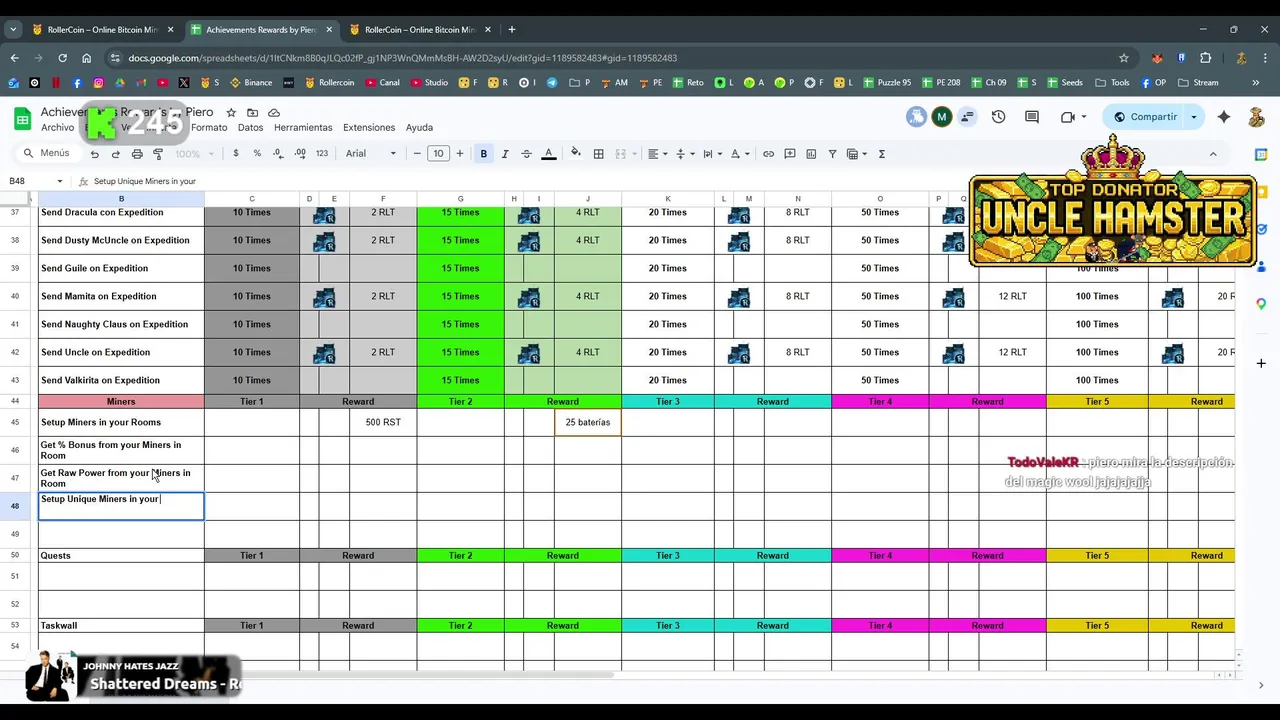1280x720 pixels.
Task: Click the Create filter funnel icon
Action: coord(832,154)
